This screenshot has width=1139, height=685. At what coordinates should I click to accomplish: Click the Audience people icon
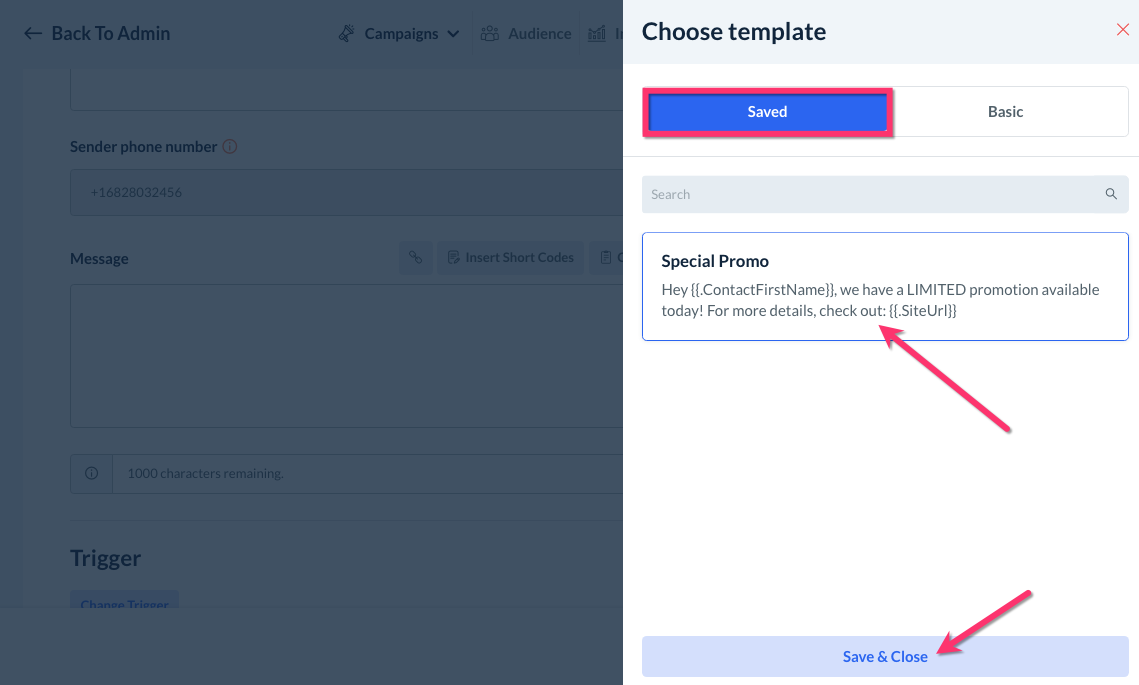point(490,34)
